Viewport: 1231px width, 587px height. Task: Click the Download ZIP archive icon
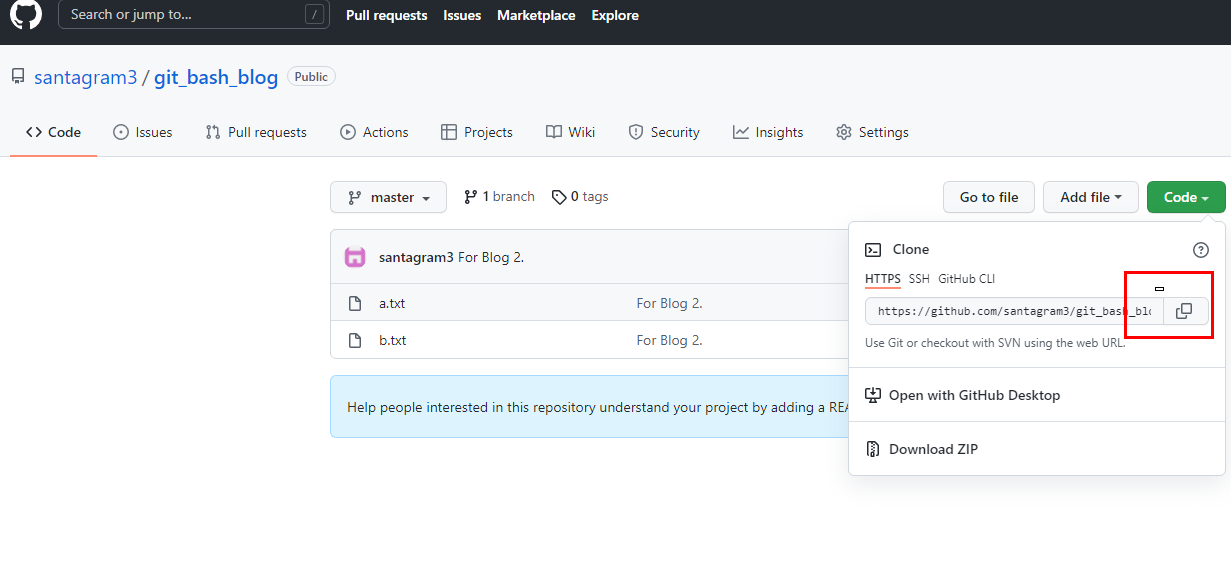[873, 449]
